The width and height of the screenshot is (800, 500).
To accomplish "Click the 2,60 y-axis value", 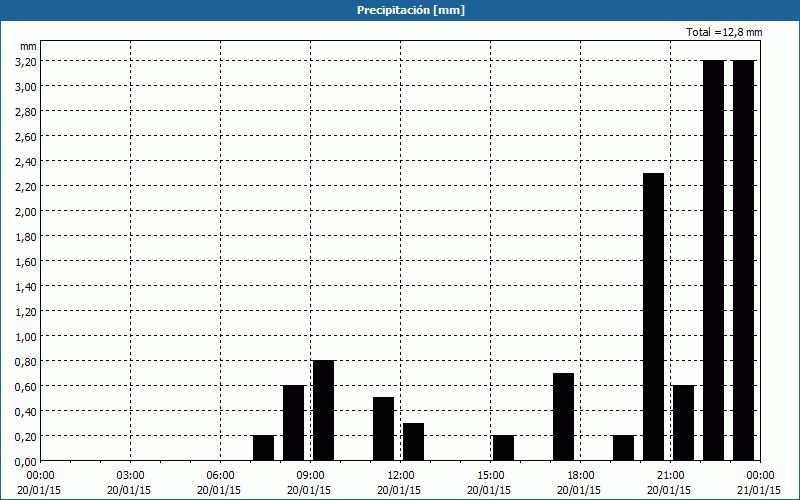I will click(26, 136).
